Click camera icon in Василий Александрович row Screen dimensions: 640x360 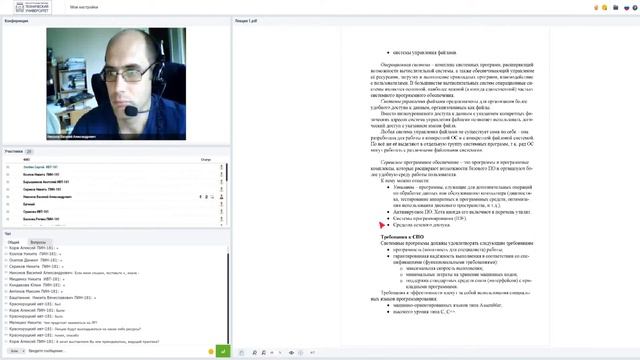pyautogui.click(x=207, y=197)
